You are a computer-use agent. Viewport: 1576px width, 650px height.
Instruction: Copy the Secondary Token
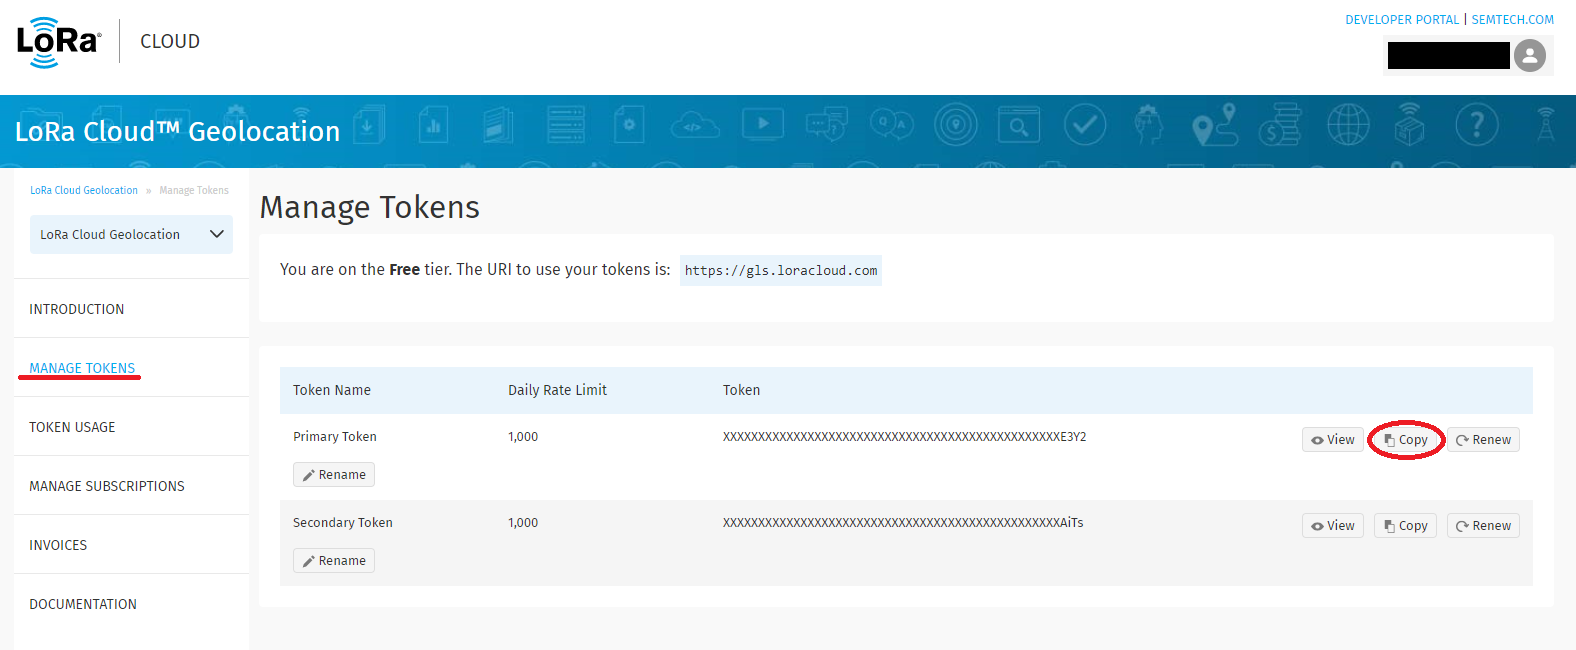point(1405,526)
